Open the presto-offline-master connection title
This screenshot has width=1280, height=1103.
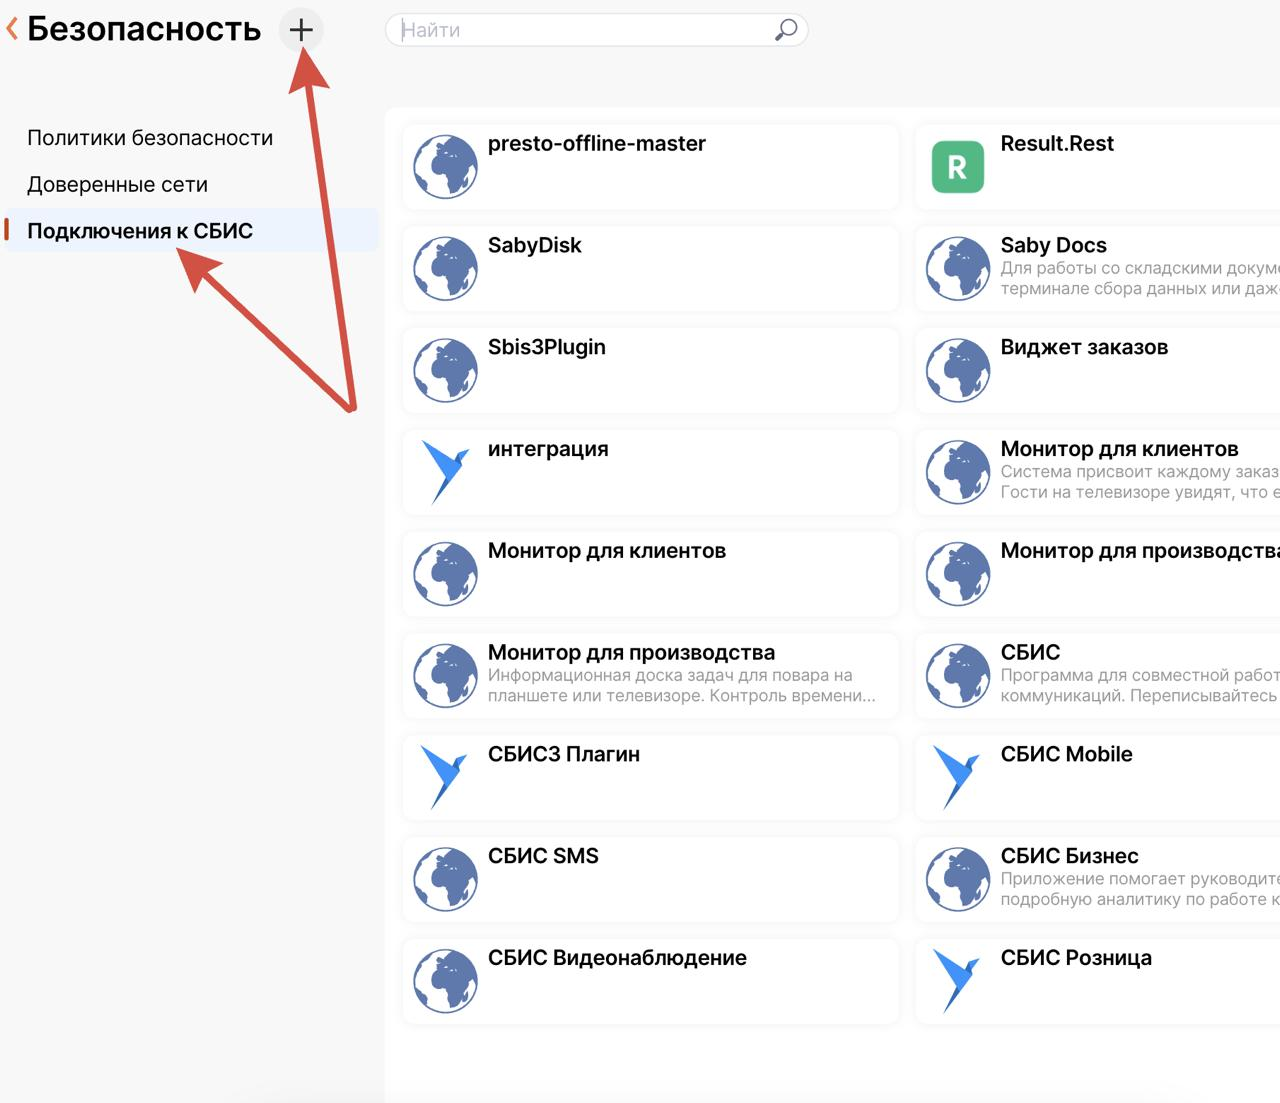point(597,144)
